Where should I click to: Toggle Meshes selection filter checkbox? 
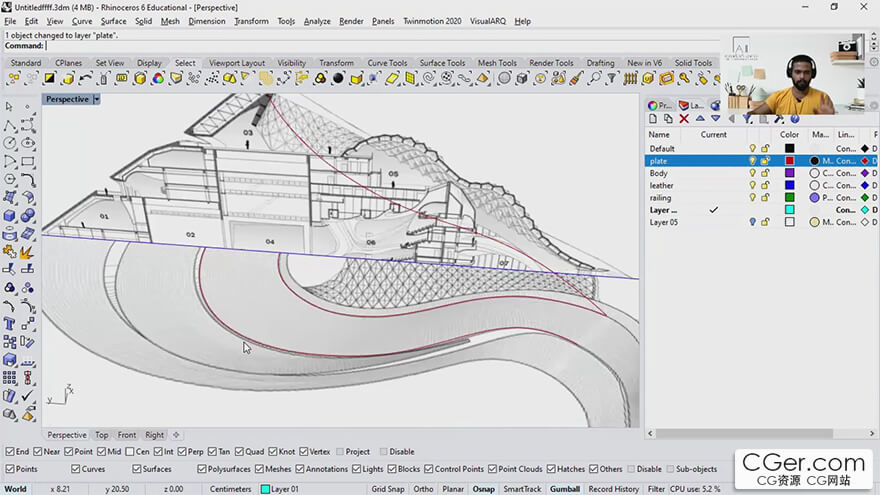[259, 469]
